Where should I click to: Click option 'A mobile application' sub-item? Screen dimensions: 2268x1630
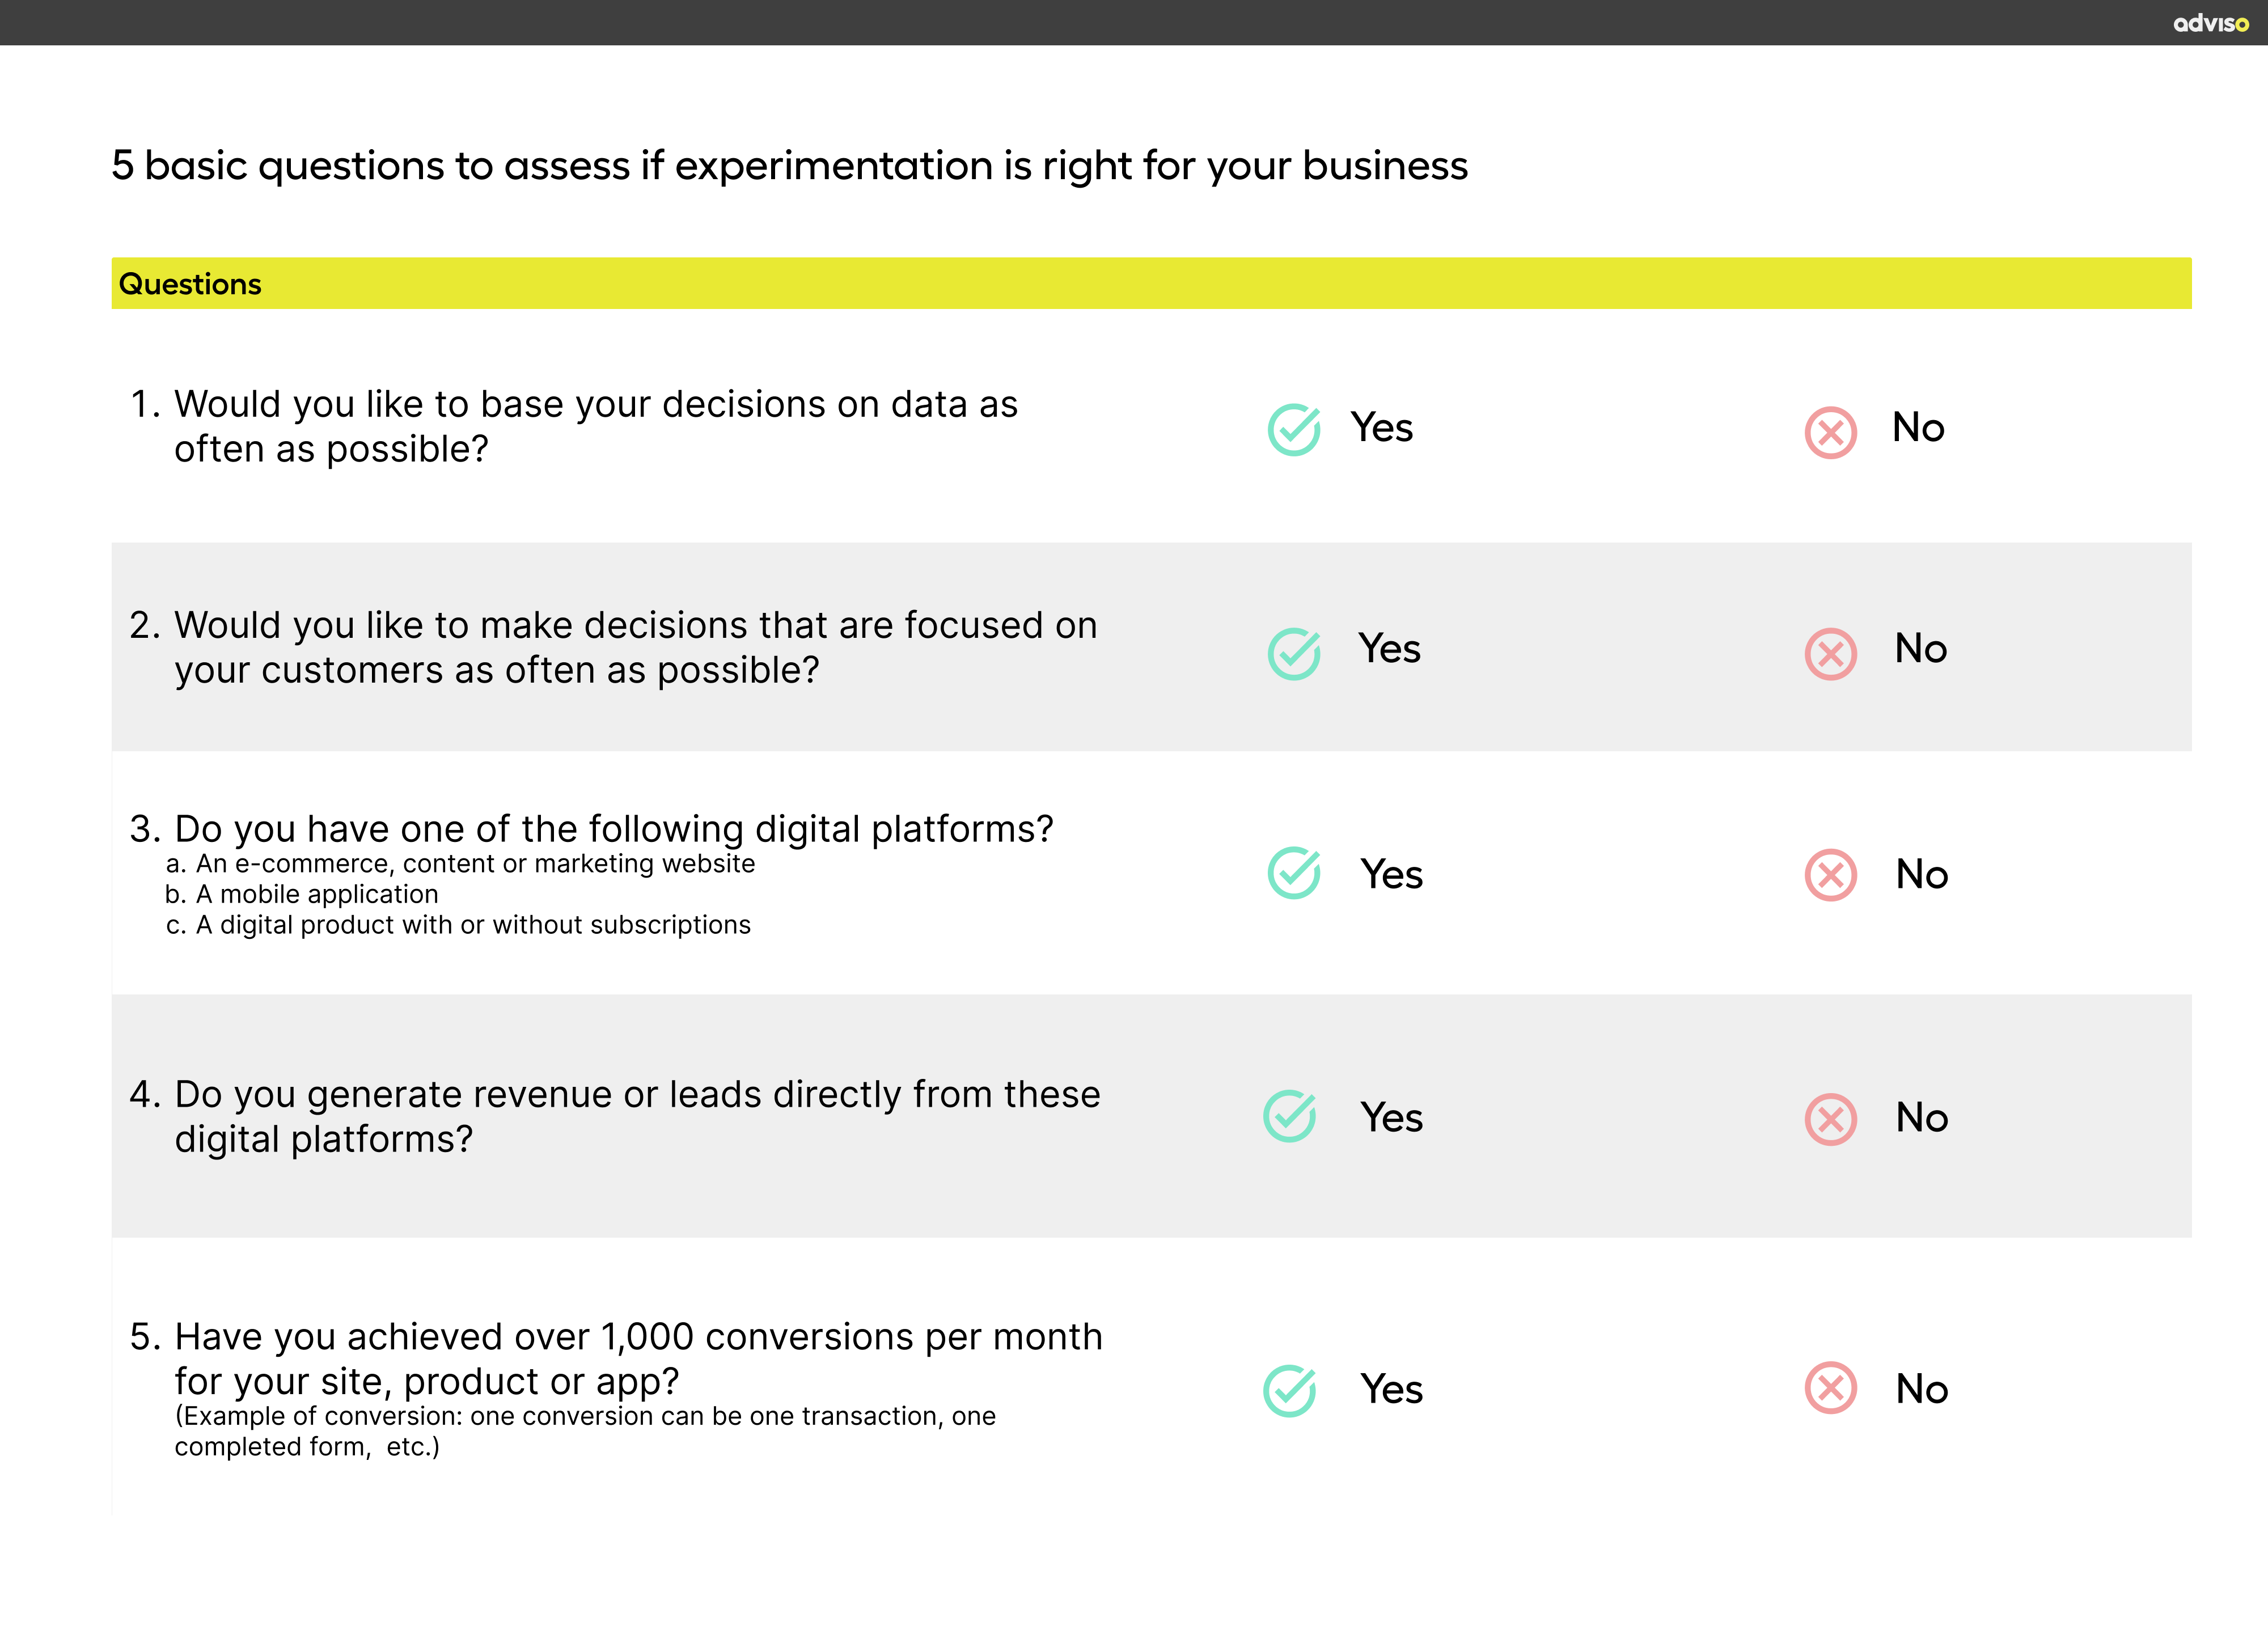point(317,894)
